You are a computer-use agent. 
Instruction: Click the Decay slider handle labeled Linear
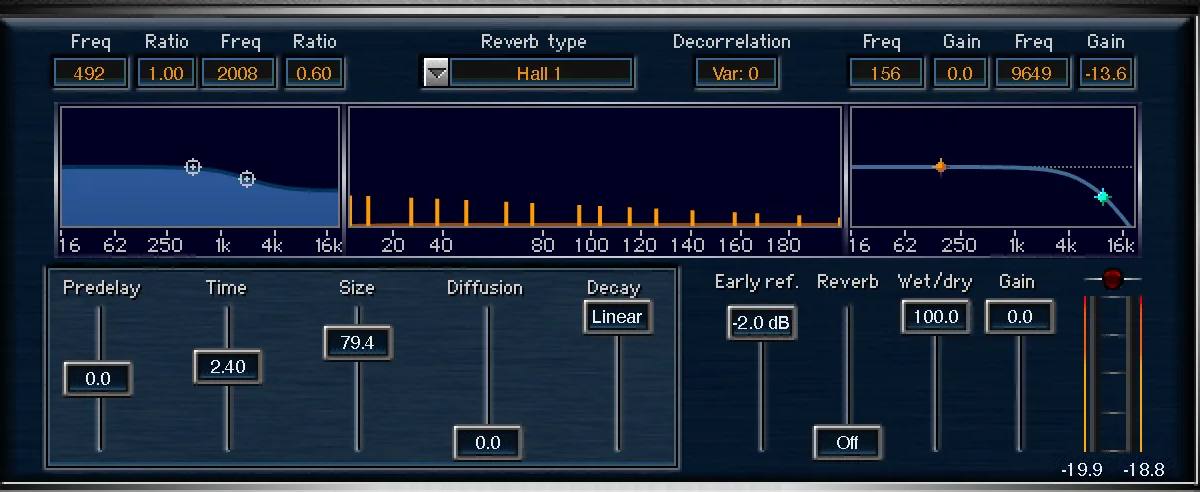click(617, 317)
